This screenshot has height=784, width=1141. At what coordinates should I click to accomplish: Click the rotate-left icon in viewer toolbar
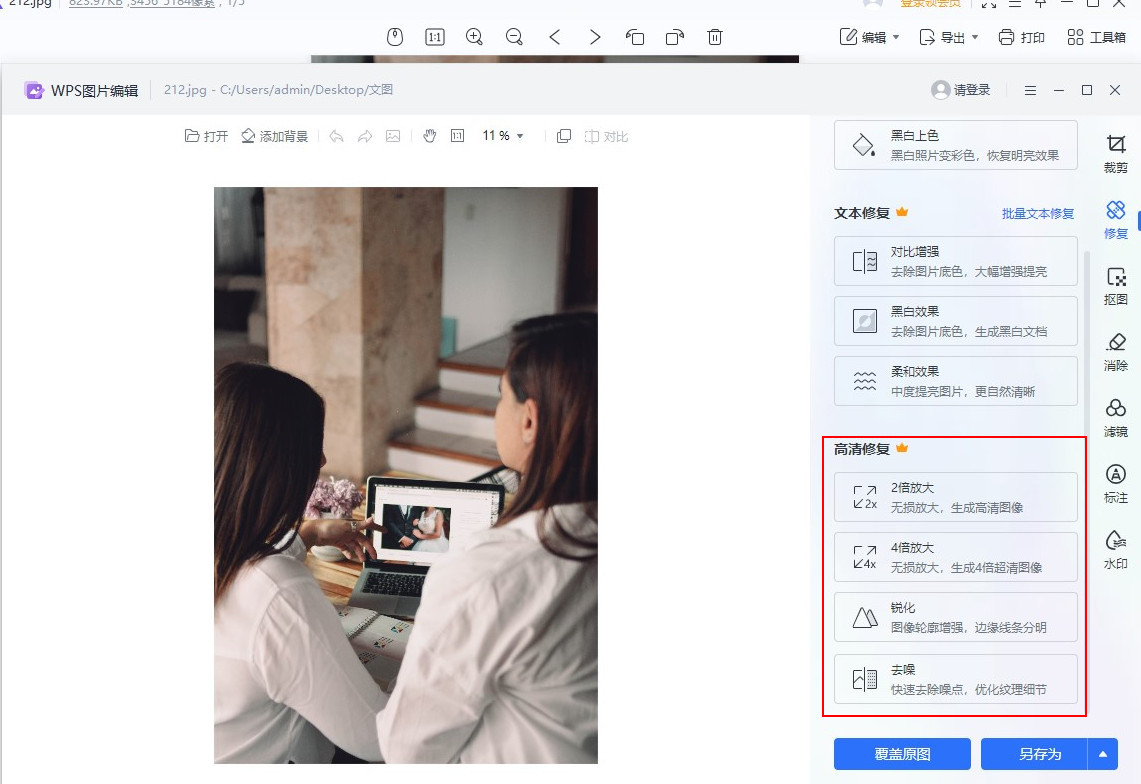634,37
